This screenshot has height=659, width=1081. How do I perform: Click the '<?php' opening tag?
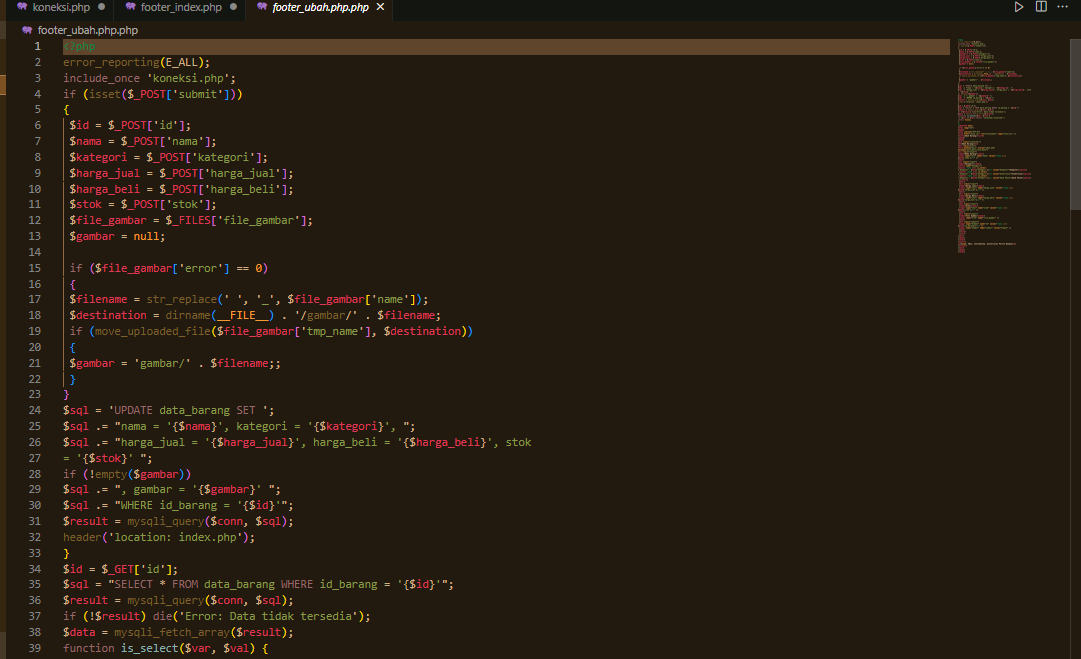79,46
